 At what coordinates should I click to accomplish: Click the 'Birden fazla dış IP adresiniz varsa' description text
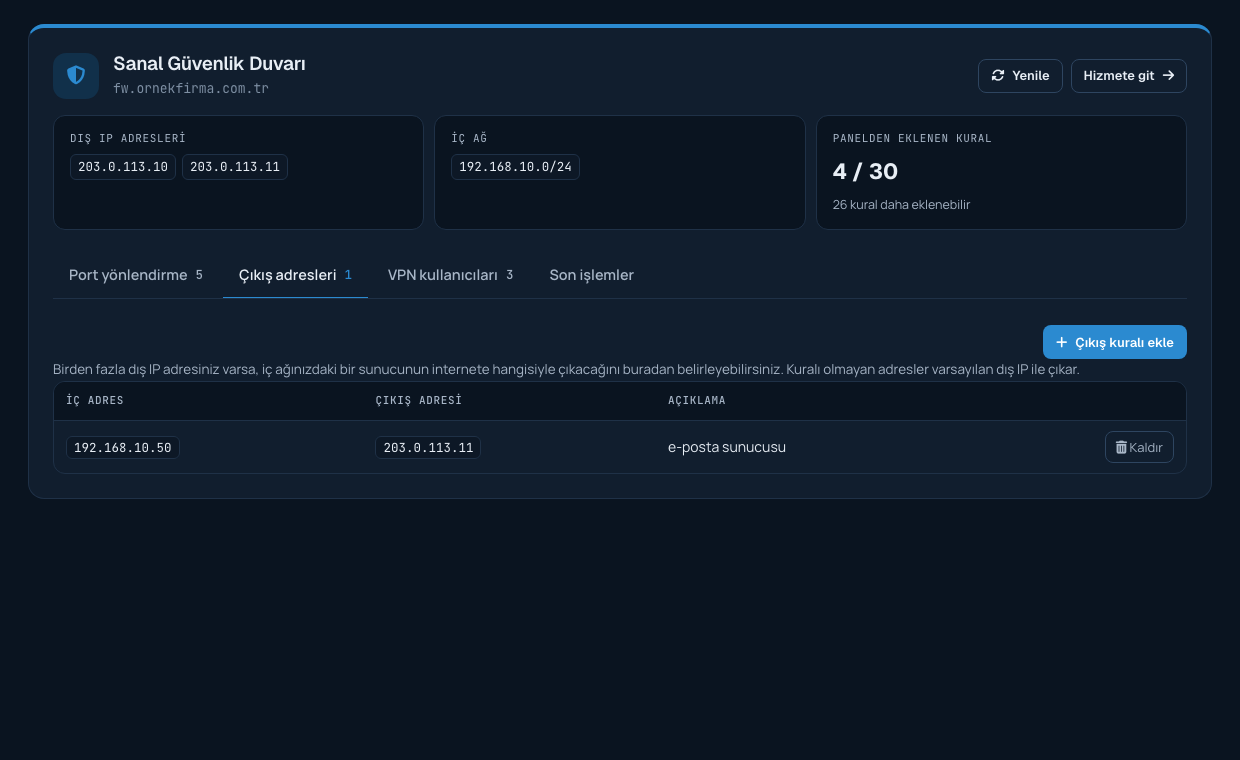[x=566, y=369]
